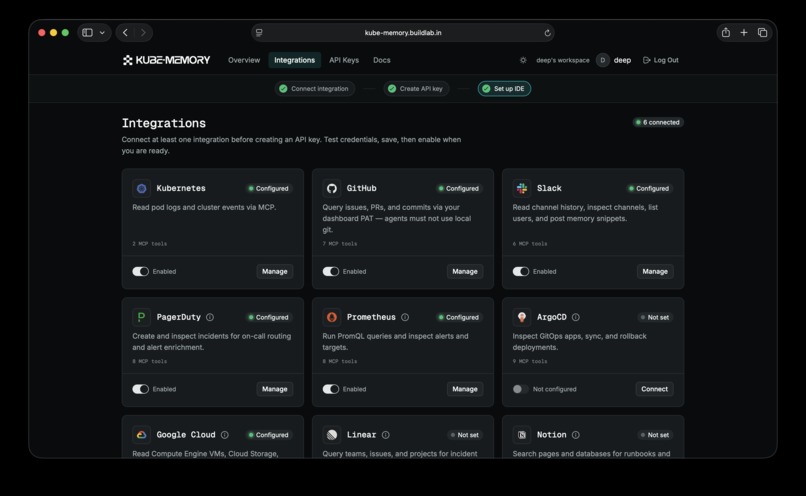Expand the sidebar options dropdown arrow
Viewport: 806px width, 496px height.
click(102, 33)
